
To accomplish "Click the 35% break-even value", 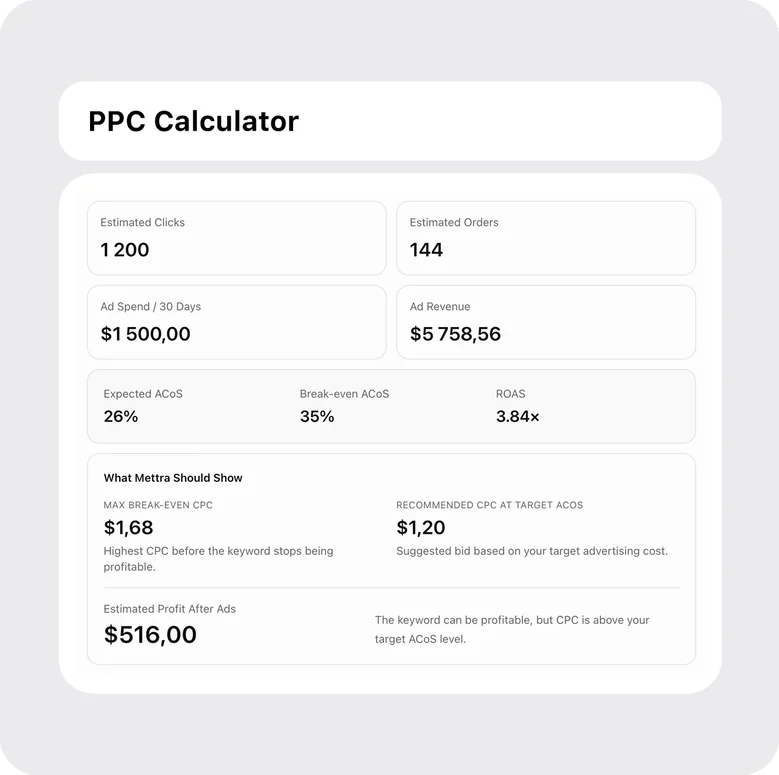I will [317, 416].
